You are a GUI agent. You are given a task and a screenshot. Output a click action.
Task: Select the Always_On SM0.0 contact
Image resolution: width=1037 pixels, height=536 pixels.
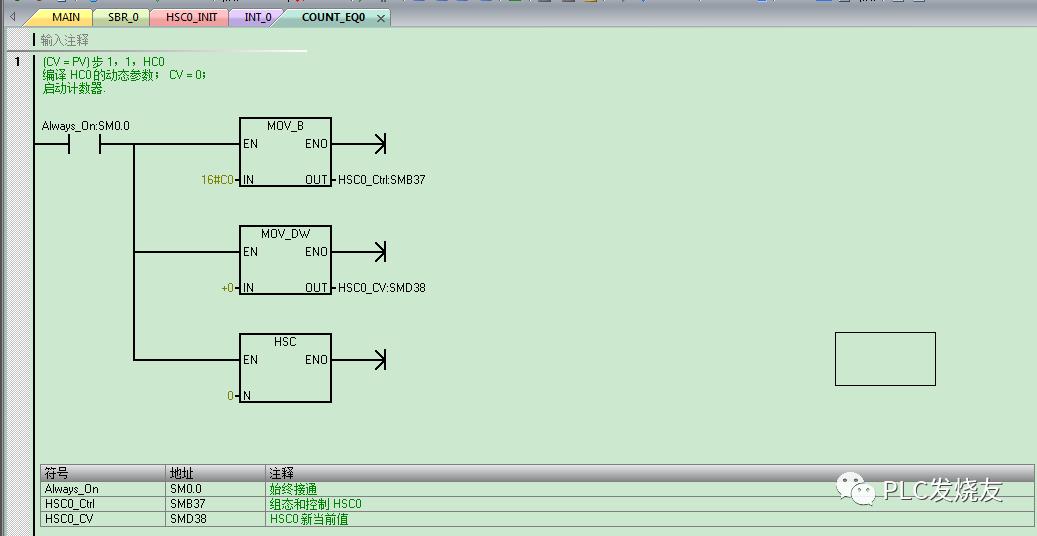point(84,144)
